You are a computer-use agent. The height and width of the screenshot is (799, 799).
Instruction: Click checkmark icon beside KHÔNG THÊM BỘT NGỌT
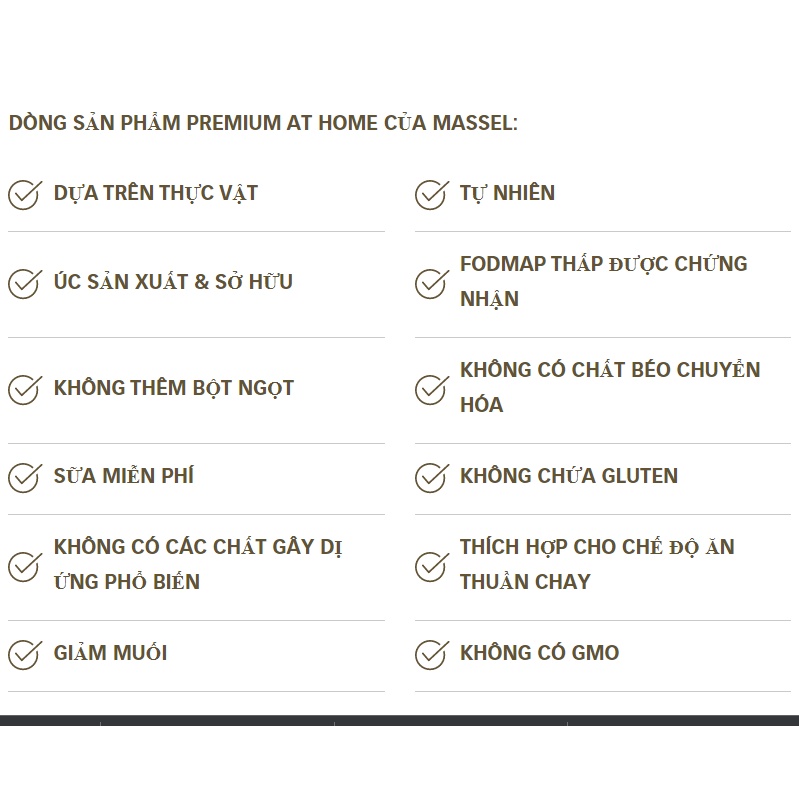click(24, 389)
